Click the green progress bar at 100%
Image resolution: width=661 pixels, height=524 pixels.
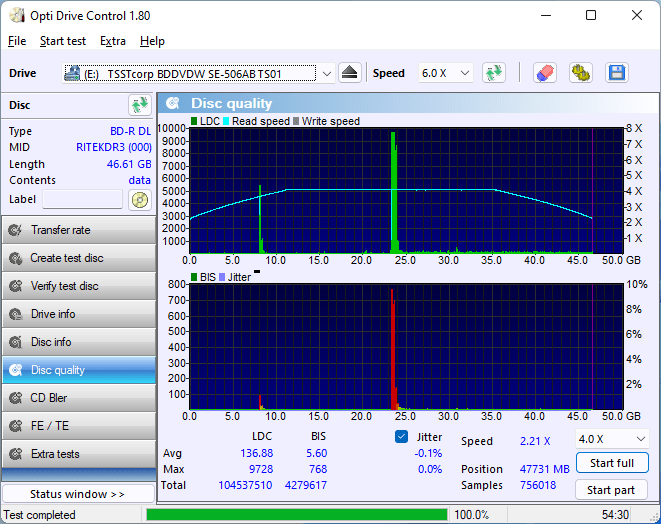(296, 515)
